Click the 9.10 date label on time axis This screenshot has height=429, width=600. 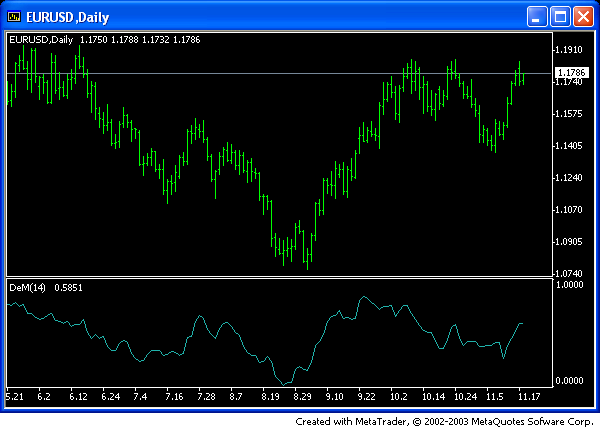pyautogui.click(x=334, y=396)
